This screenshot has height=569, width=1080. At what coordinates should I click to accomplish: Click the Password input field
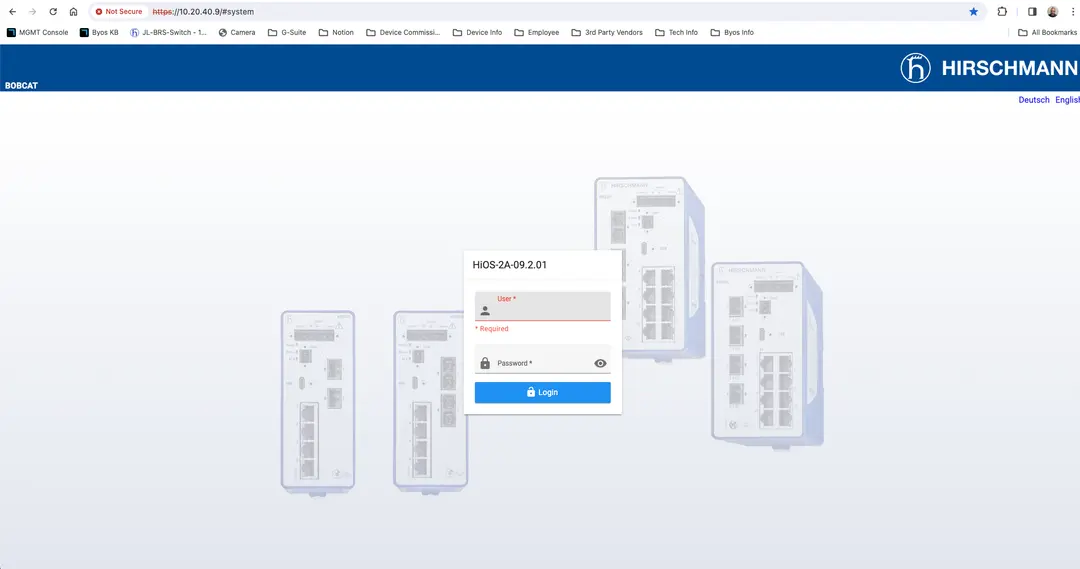tap(543, 359)
